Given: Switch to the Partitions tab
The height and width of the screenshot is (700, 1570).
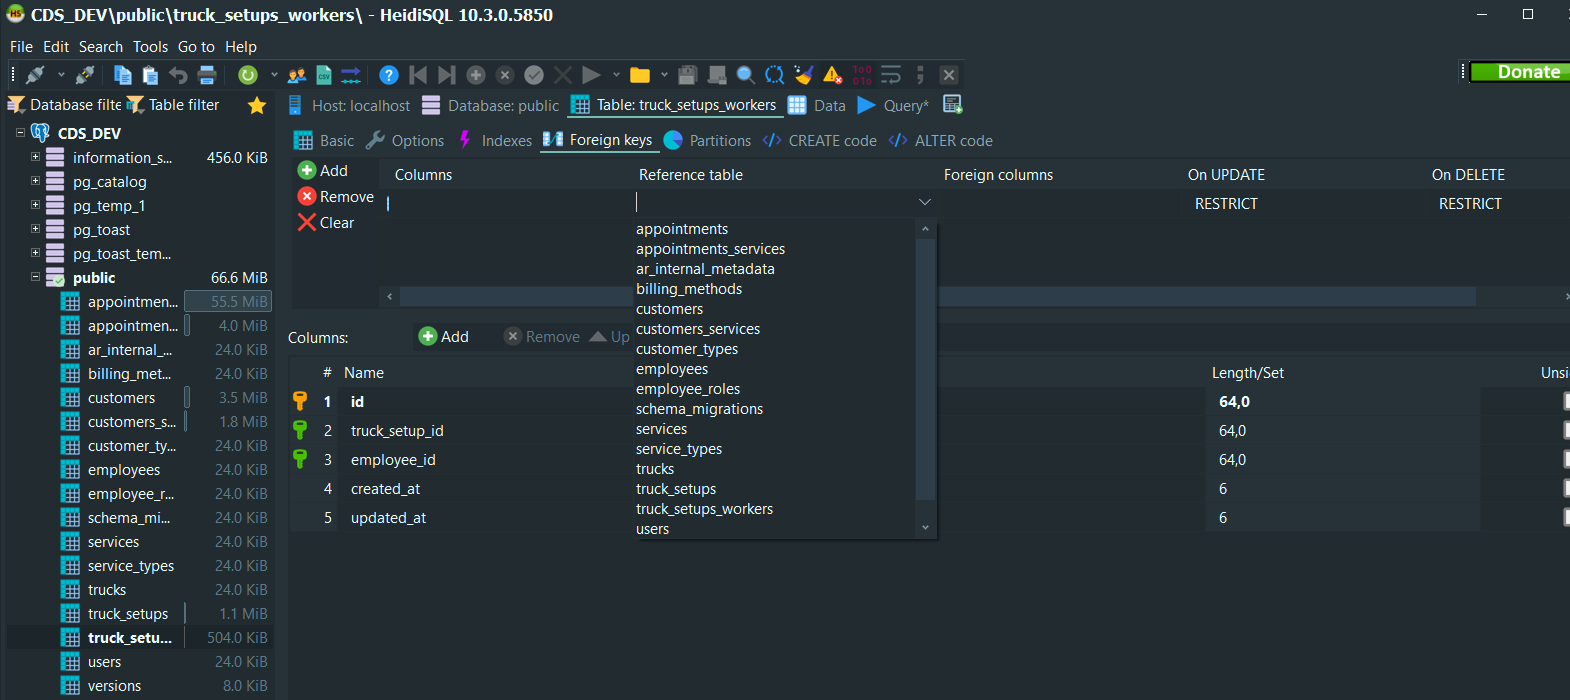Looking at the screenshot, I should [707, 141].
